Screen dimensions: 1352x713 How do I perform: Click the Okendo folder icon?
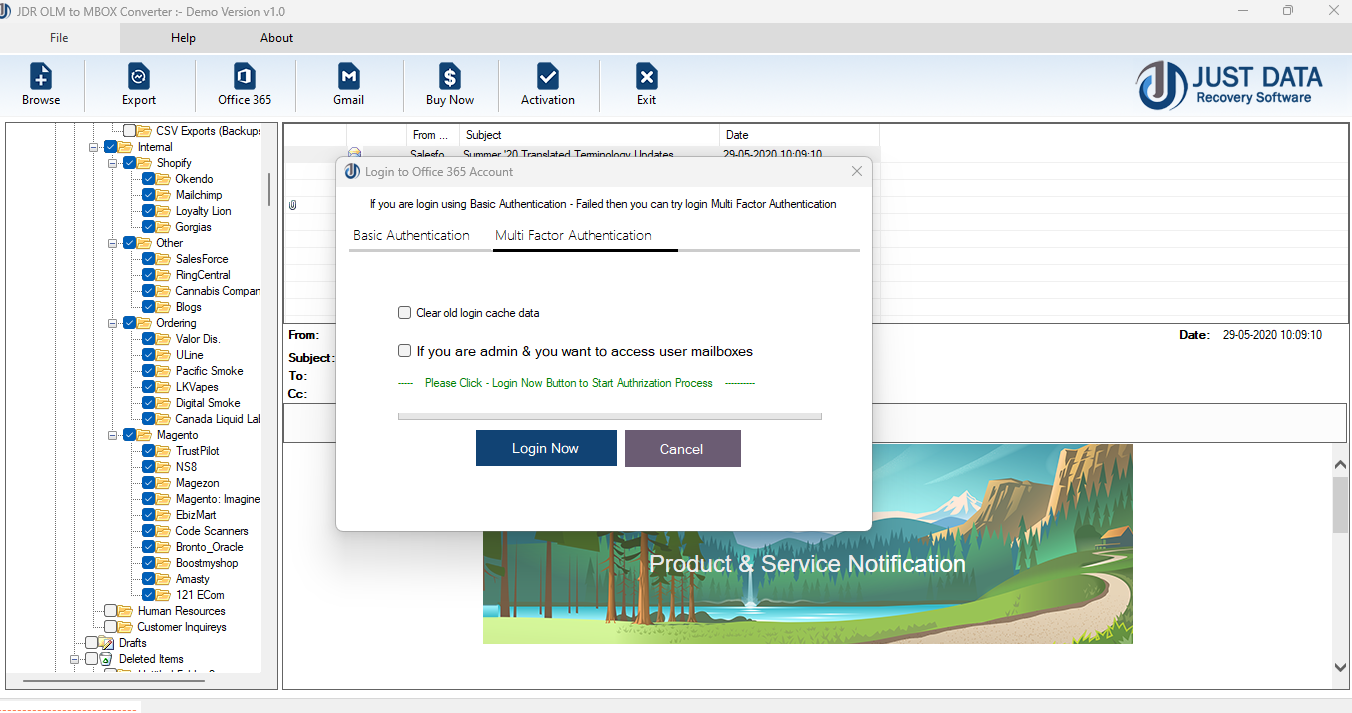pos(164,179)
